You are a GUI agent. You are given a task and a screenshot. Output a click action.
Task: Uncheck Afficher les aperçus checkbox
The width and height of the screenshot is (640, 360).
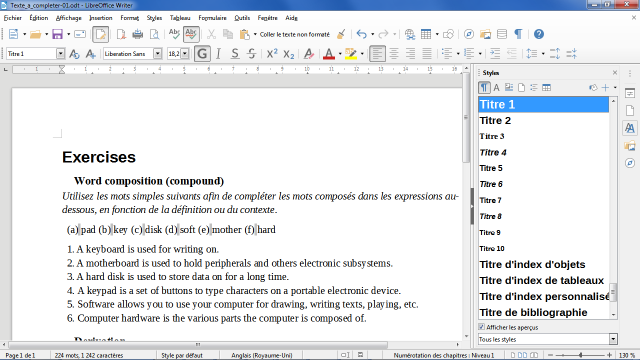pos(482,327)
